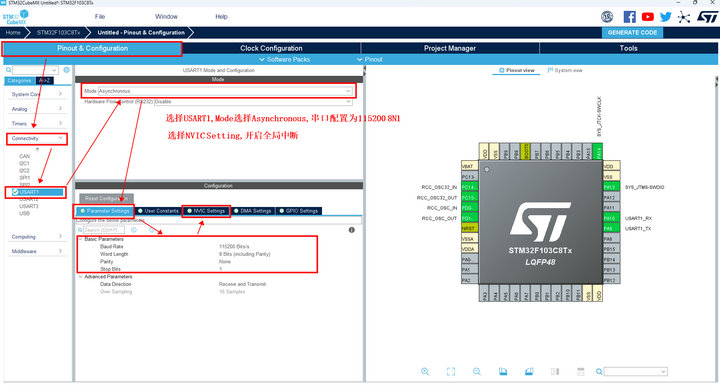Open the NVIC Settings tab

pyautogui.click(x=206, y=211)
